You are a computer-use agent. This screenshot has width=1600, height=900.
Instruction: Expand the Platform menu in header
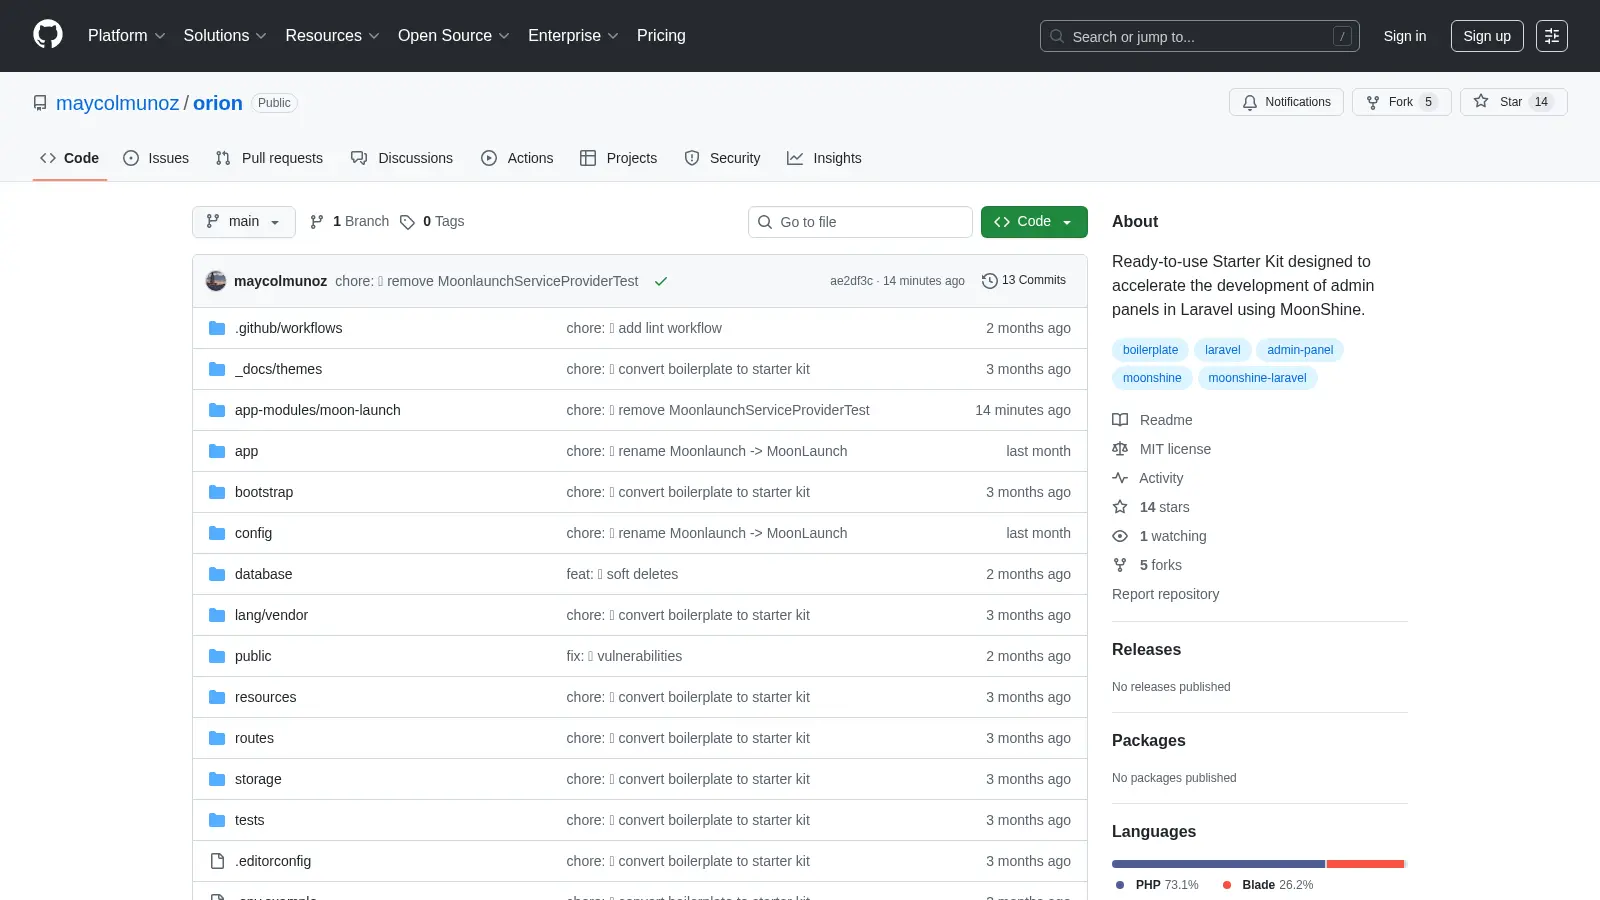point(126,36)
